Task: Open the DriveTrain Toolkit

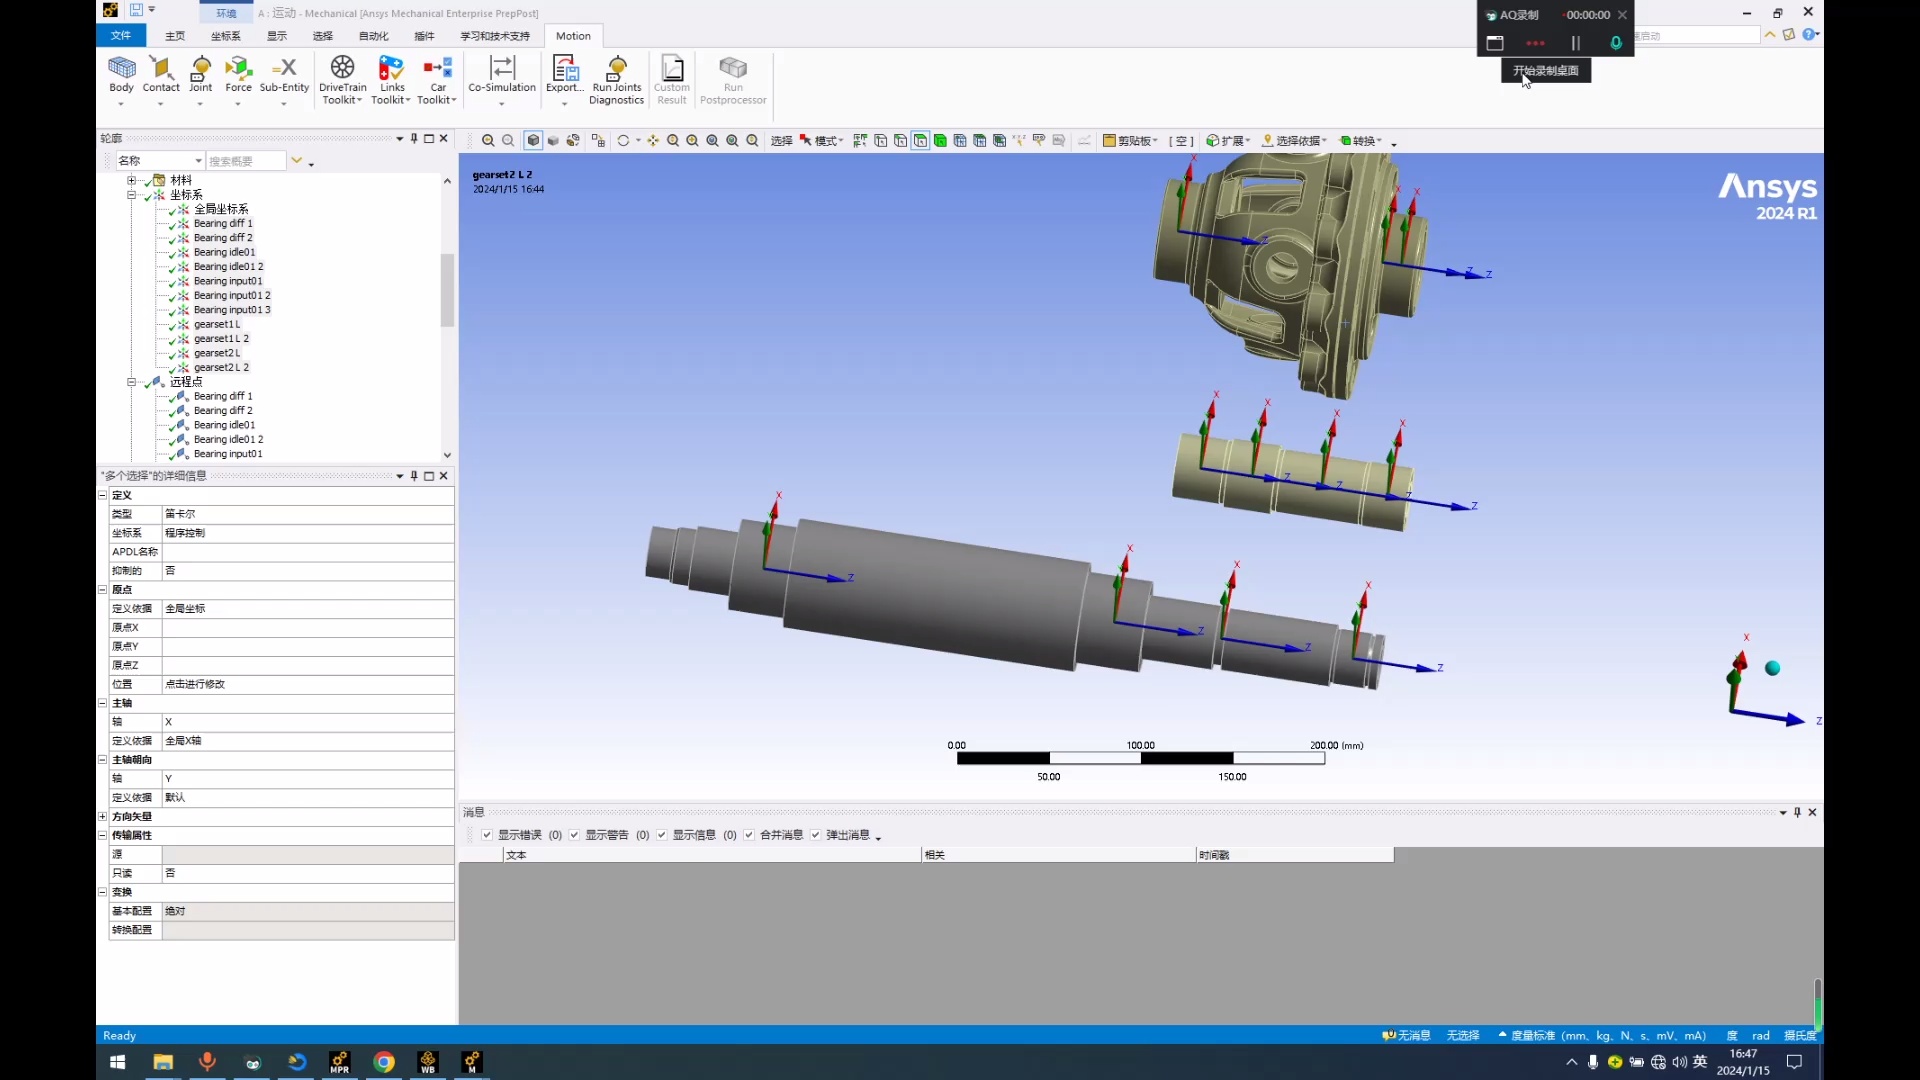Action: 342,78
